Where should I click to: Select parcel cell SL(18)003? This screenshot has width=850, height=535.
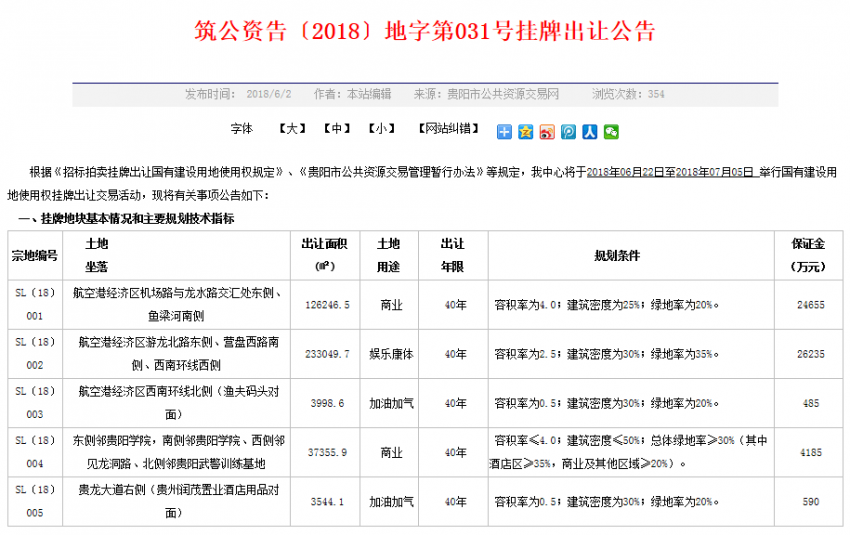coord(35,403)
